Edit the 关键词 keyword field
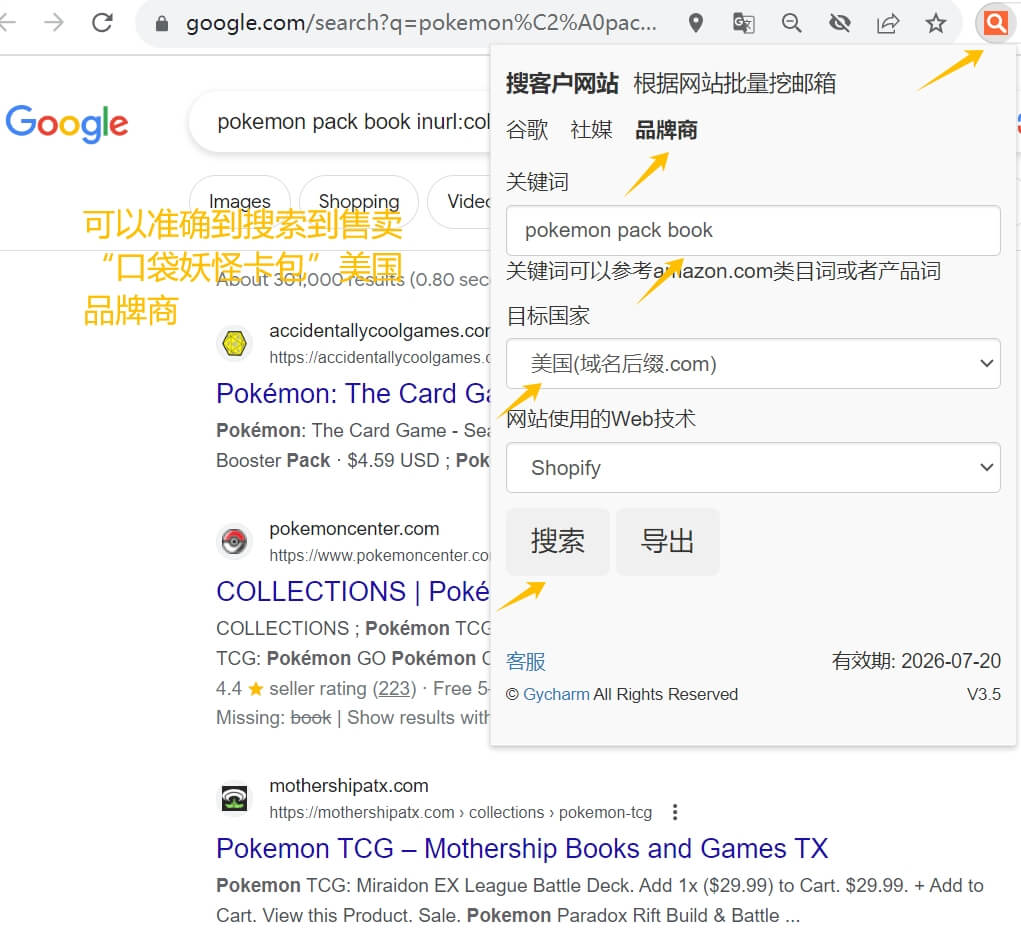The image size is (1021, 934). (753, 231)
